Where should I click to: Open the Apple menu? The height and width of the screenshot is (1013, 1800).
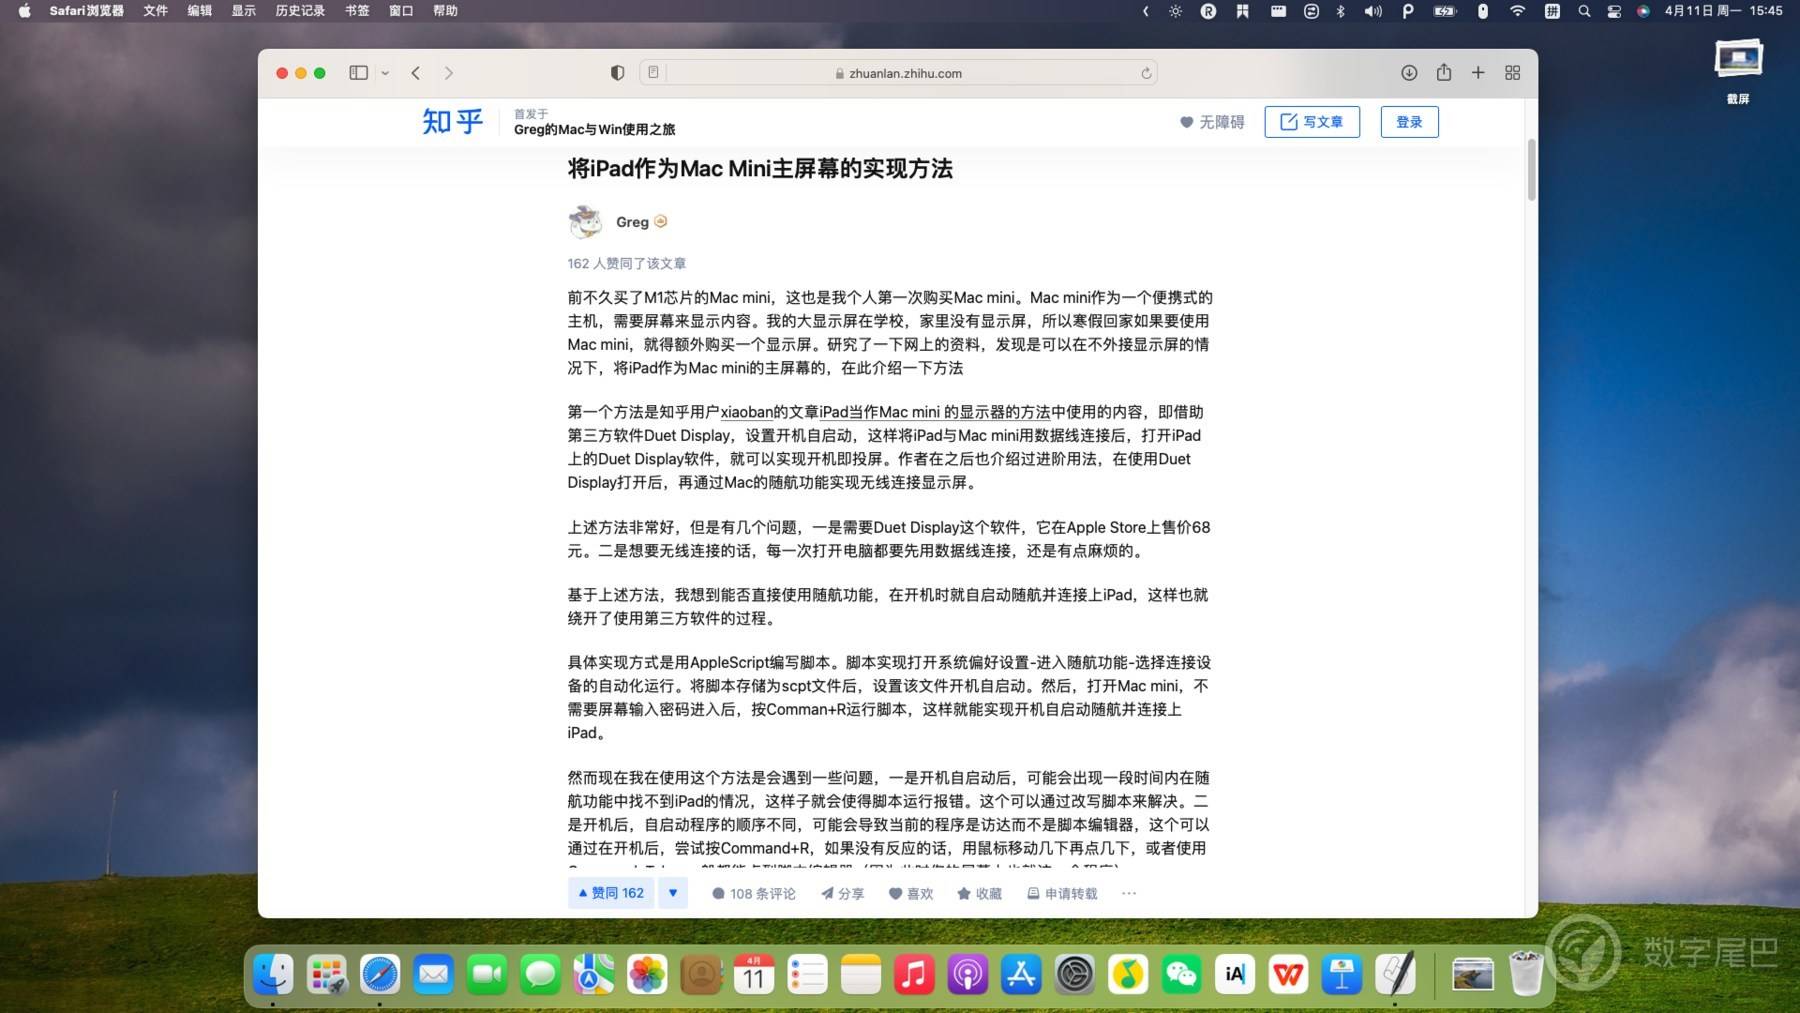[x=24, y=11]
